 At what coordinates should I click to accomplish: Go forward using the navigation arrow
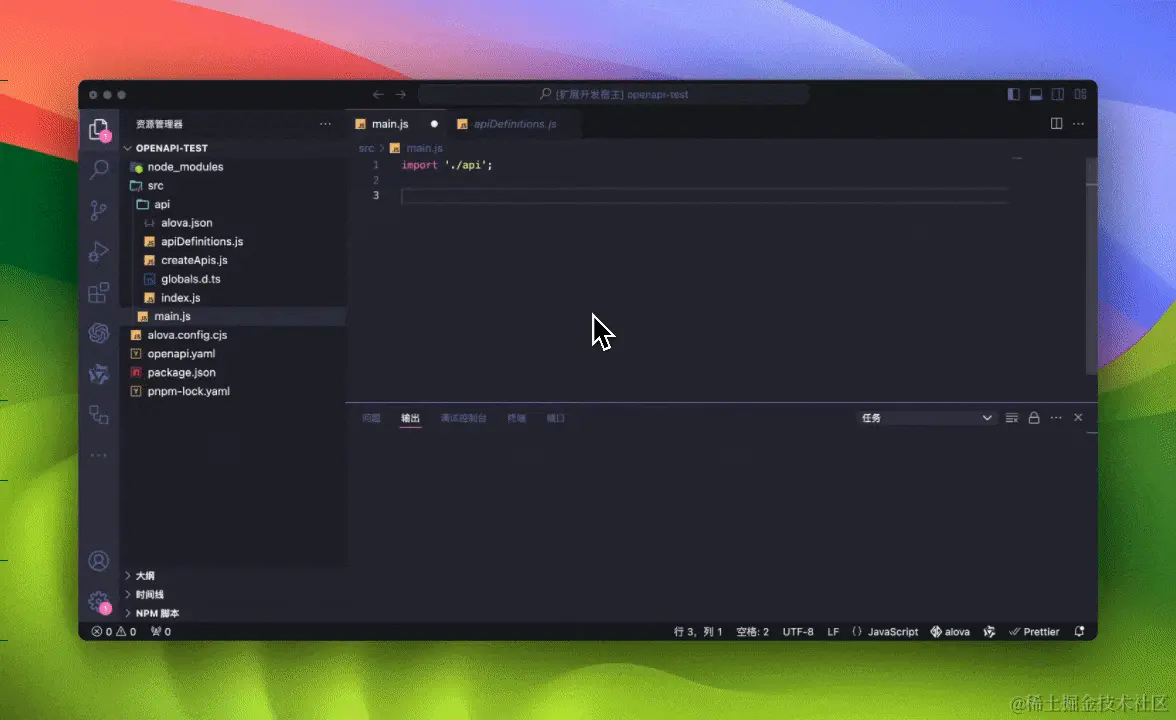pyautogui.click(x=400, y=94)
